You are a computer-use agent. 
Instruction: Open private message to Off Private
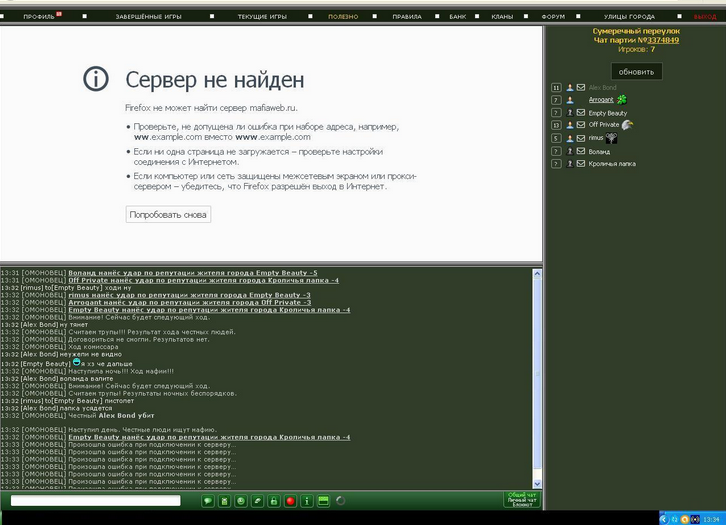[581, 125]
